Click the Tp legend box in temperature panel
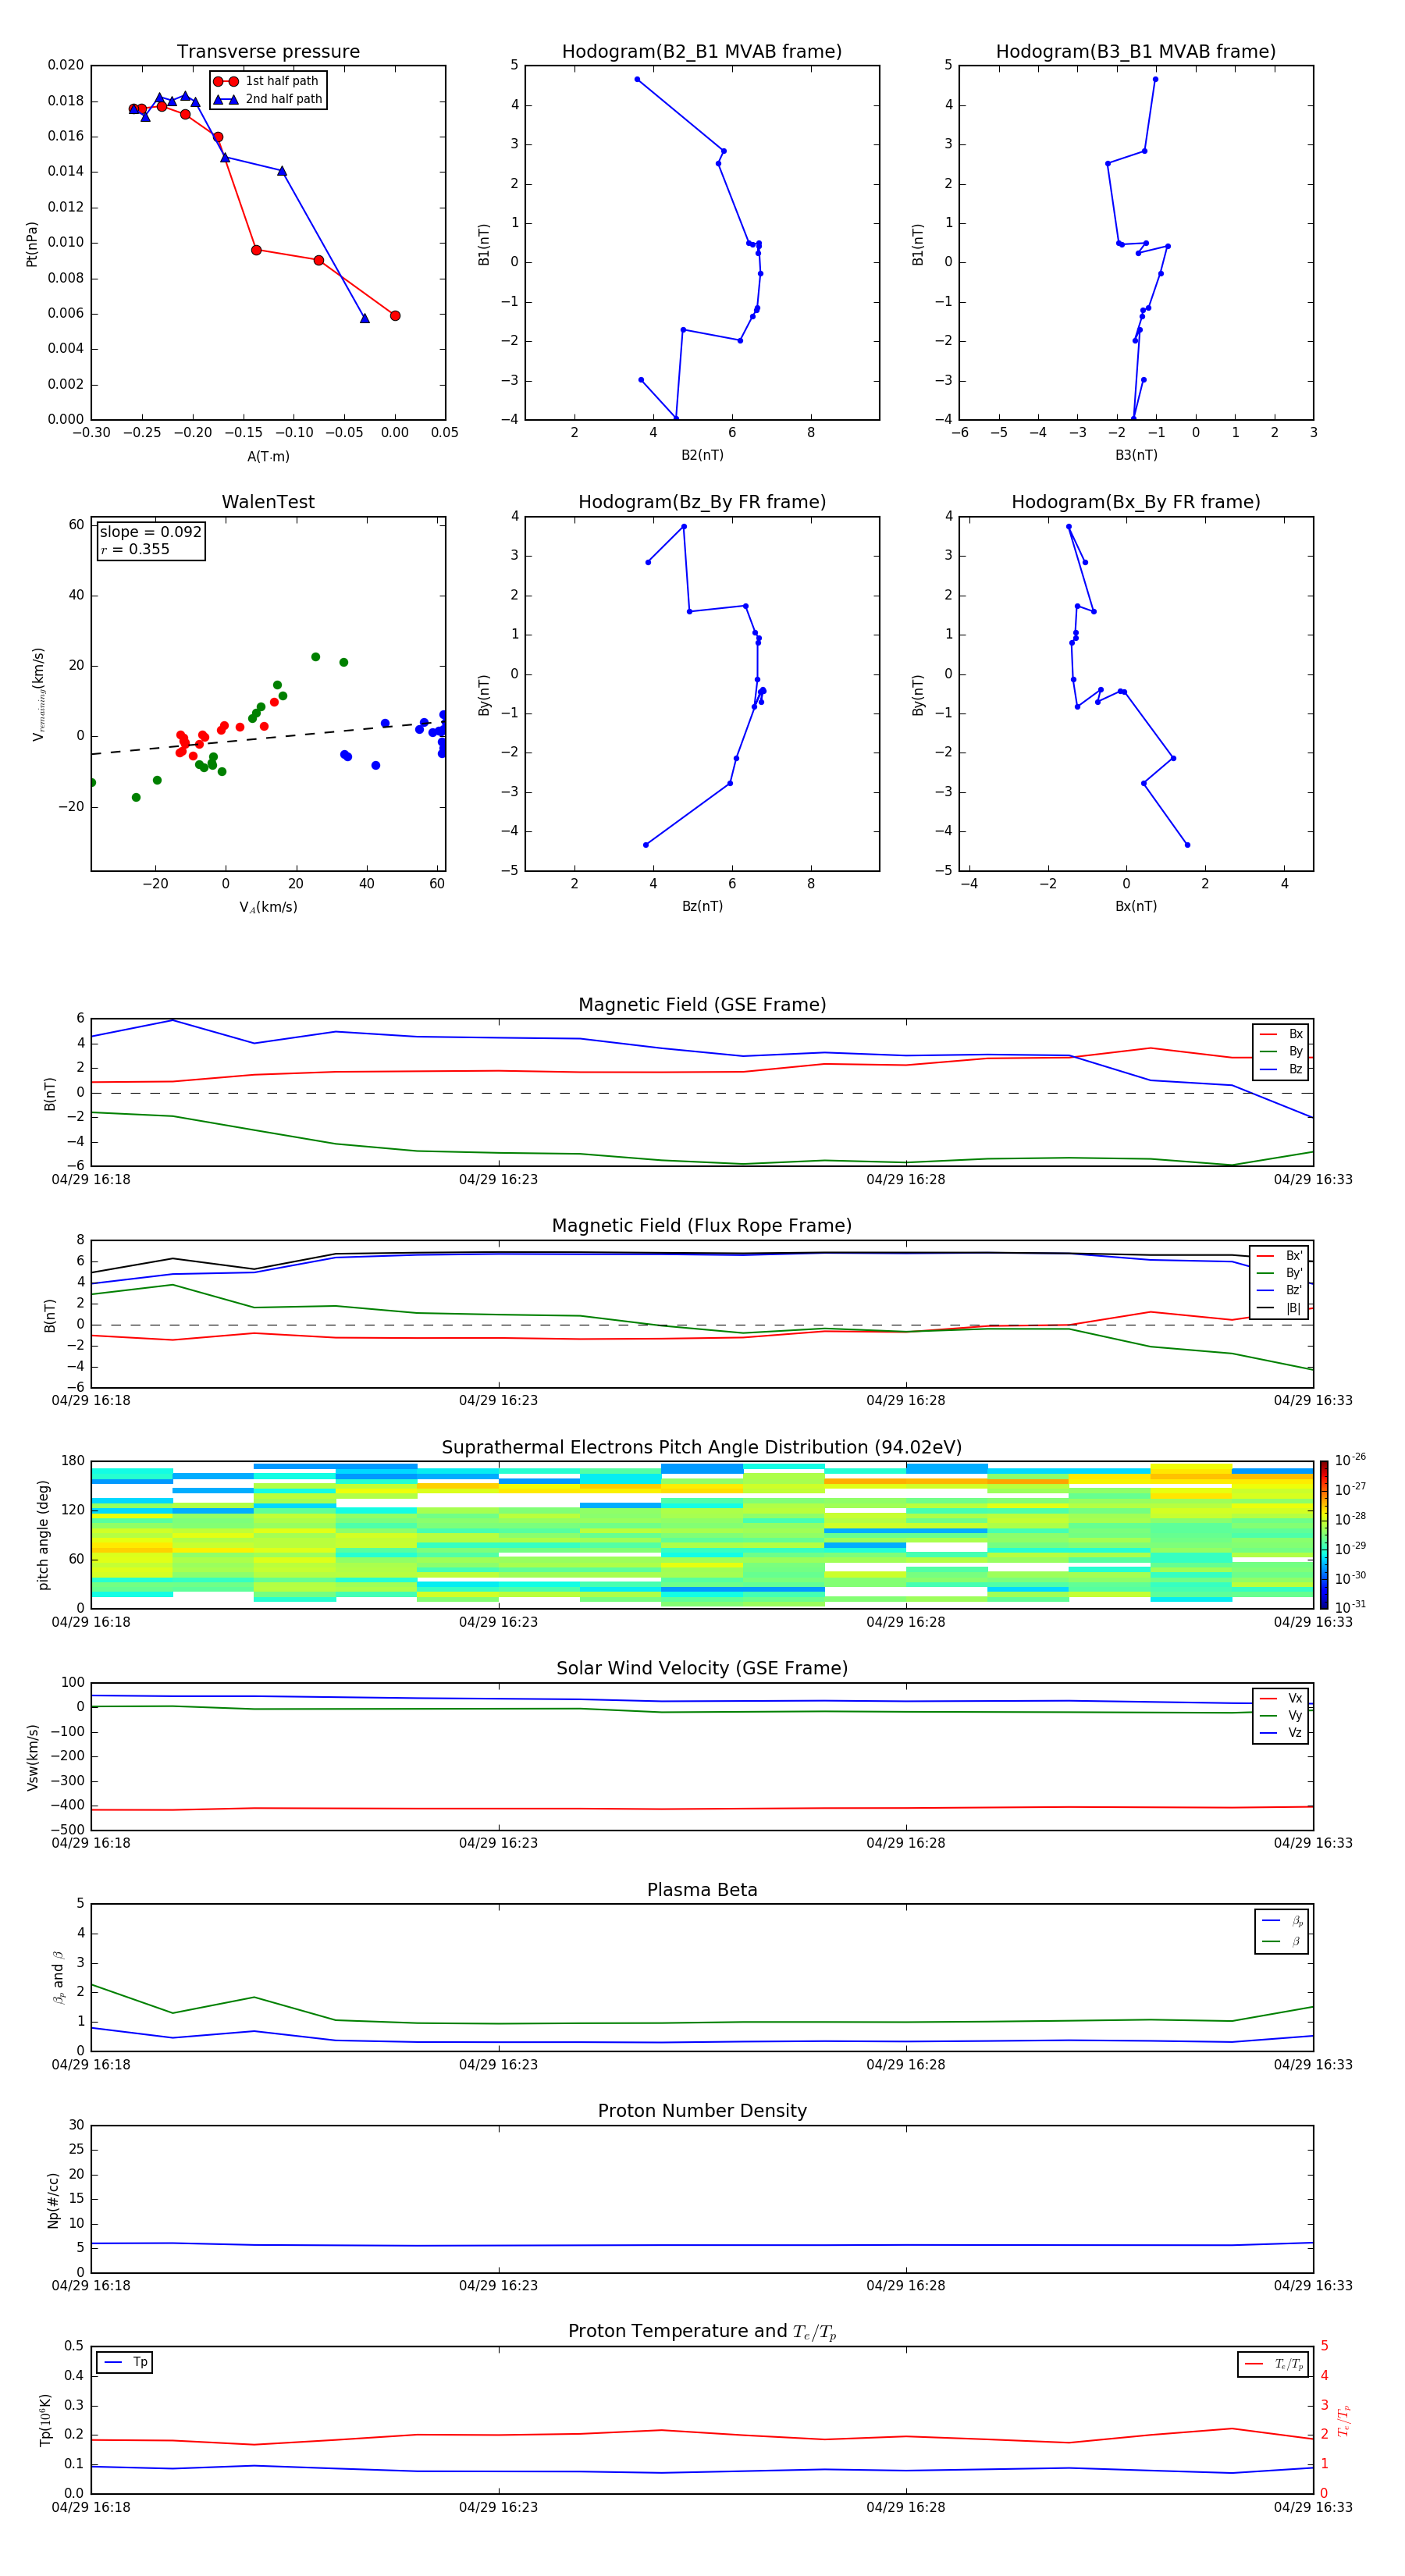The height and width of the screenshot is (2576, 1405). tap(125, 2362)
